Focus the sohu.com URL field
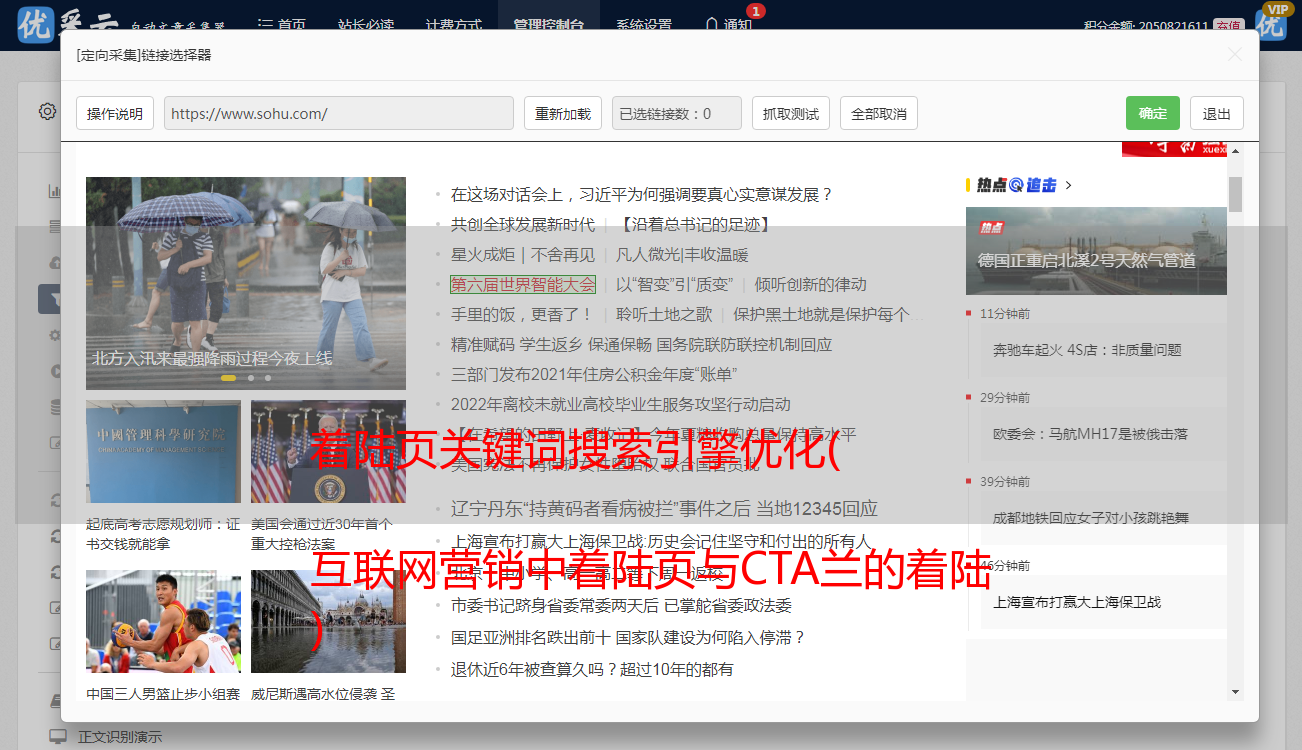Viewport: 1302px width, 750px height. 339,113
